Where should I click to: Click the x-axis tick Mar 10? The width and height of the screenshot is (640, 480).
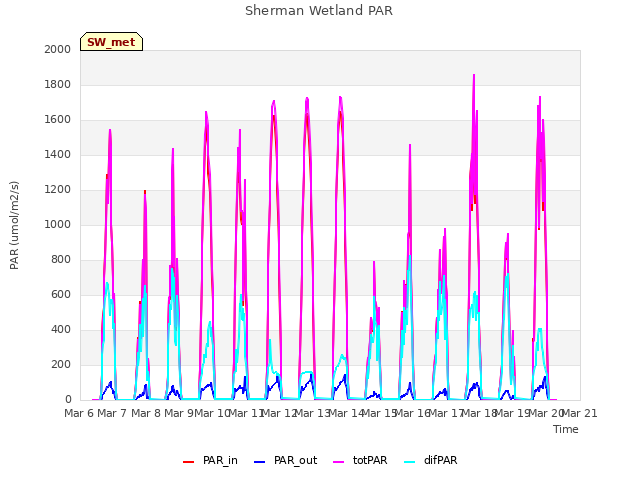click(212, 413)
